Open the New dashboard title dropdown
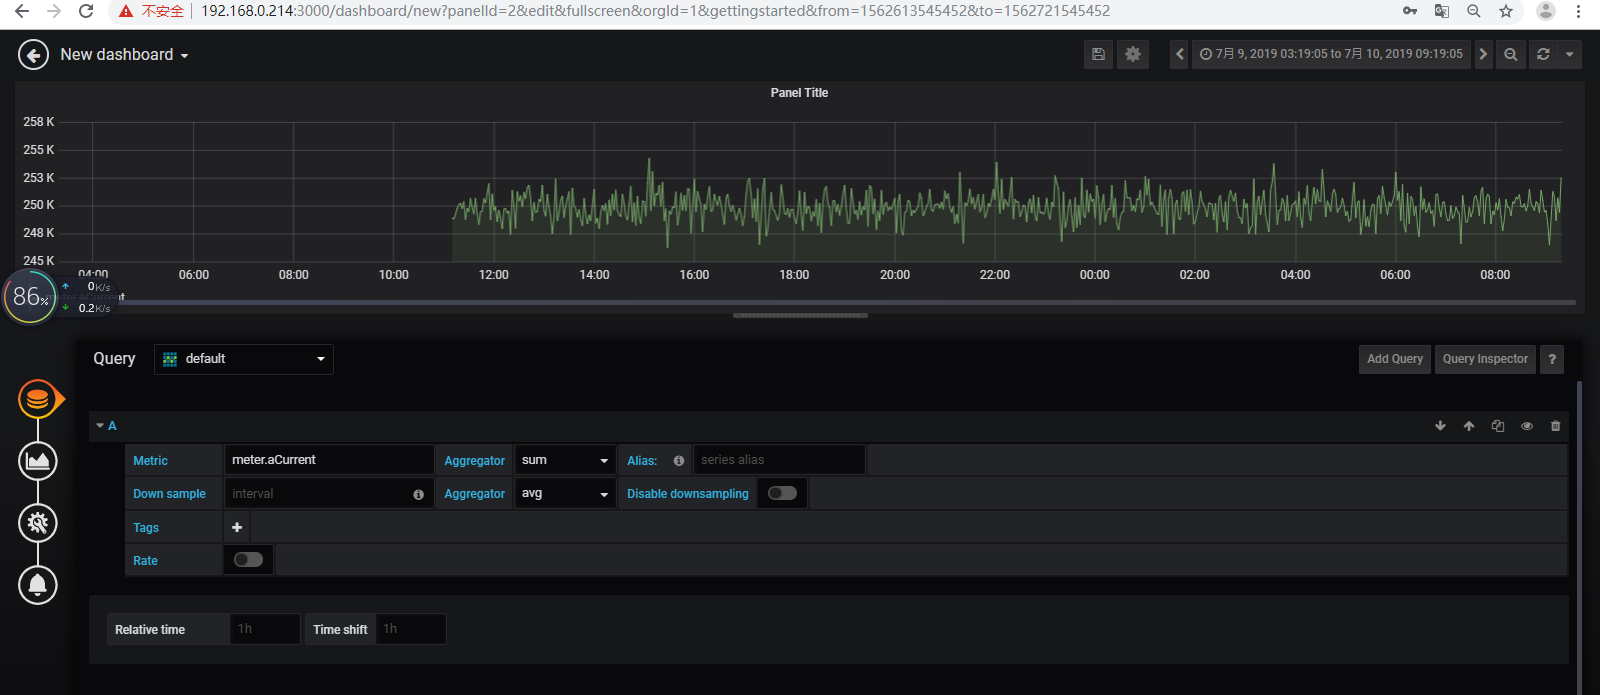 point(124,55)
